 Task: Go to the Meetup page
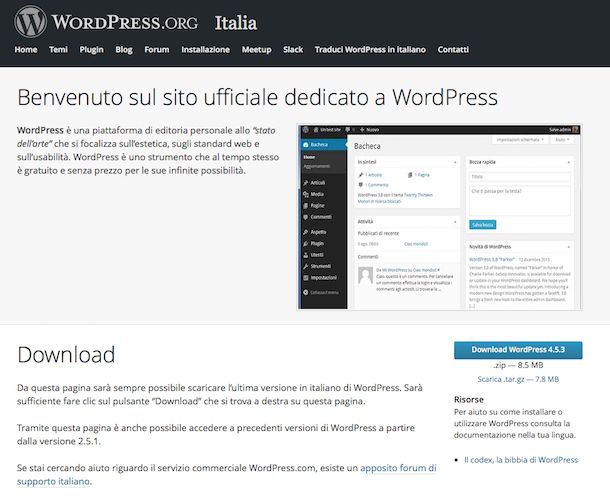257,49
